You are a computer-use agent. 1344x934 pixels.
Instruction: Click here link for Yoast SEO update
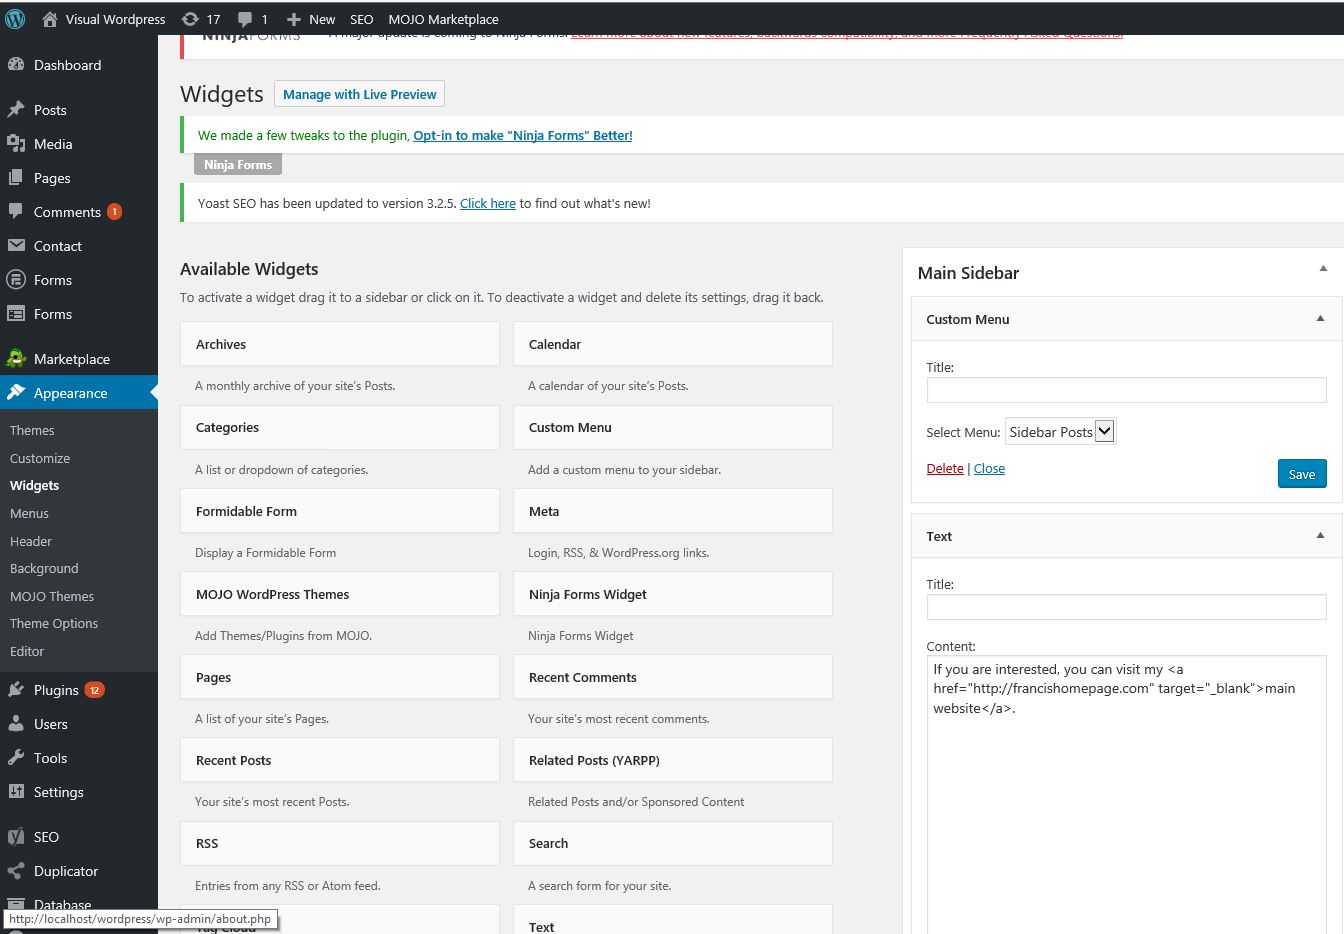pyautogui.click(x=488, y=203)
